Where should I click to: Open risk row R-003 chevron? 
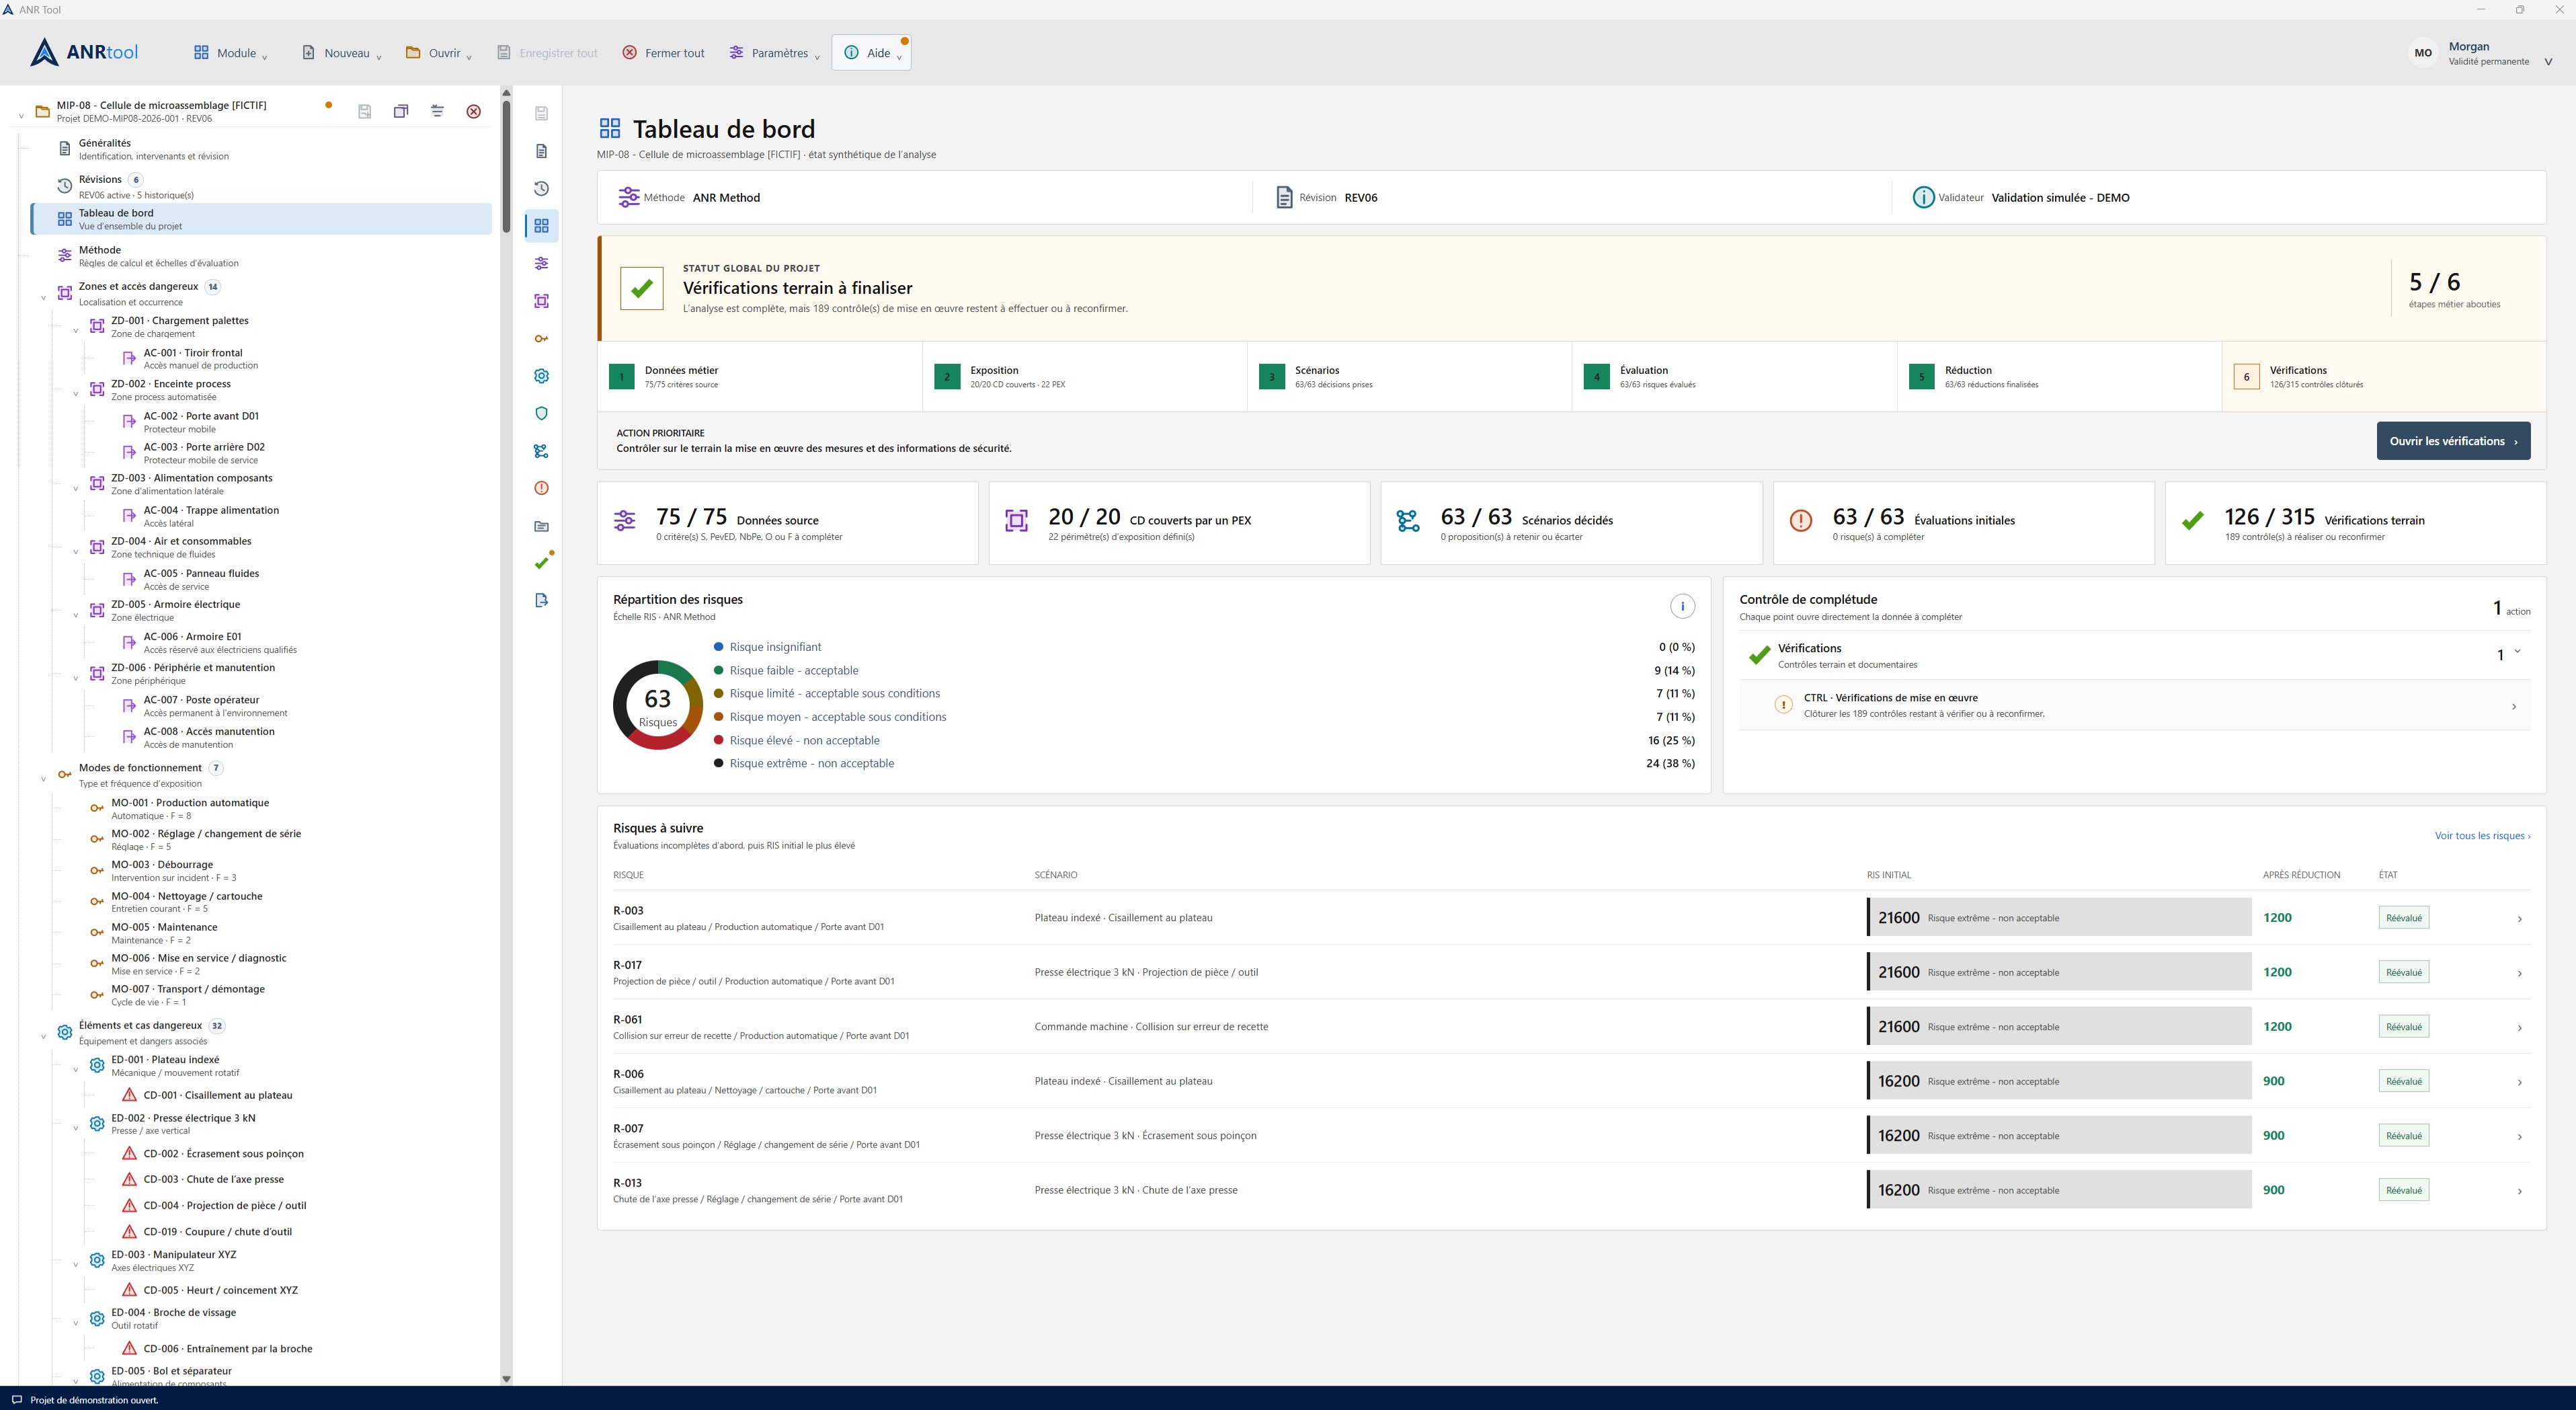pyautogui.click(x=2519, y=919)
